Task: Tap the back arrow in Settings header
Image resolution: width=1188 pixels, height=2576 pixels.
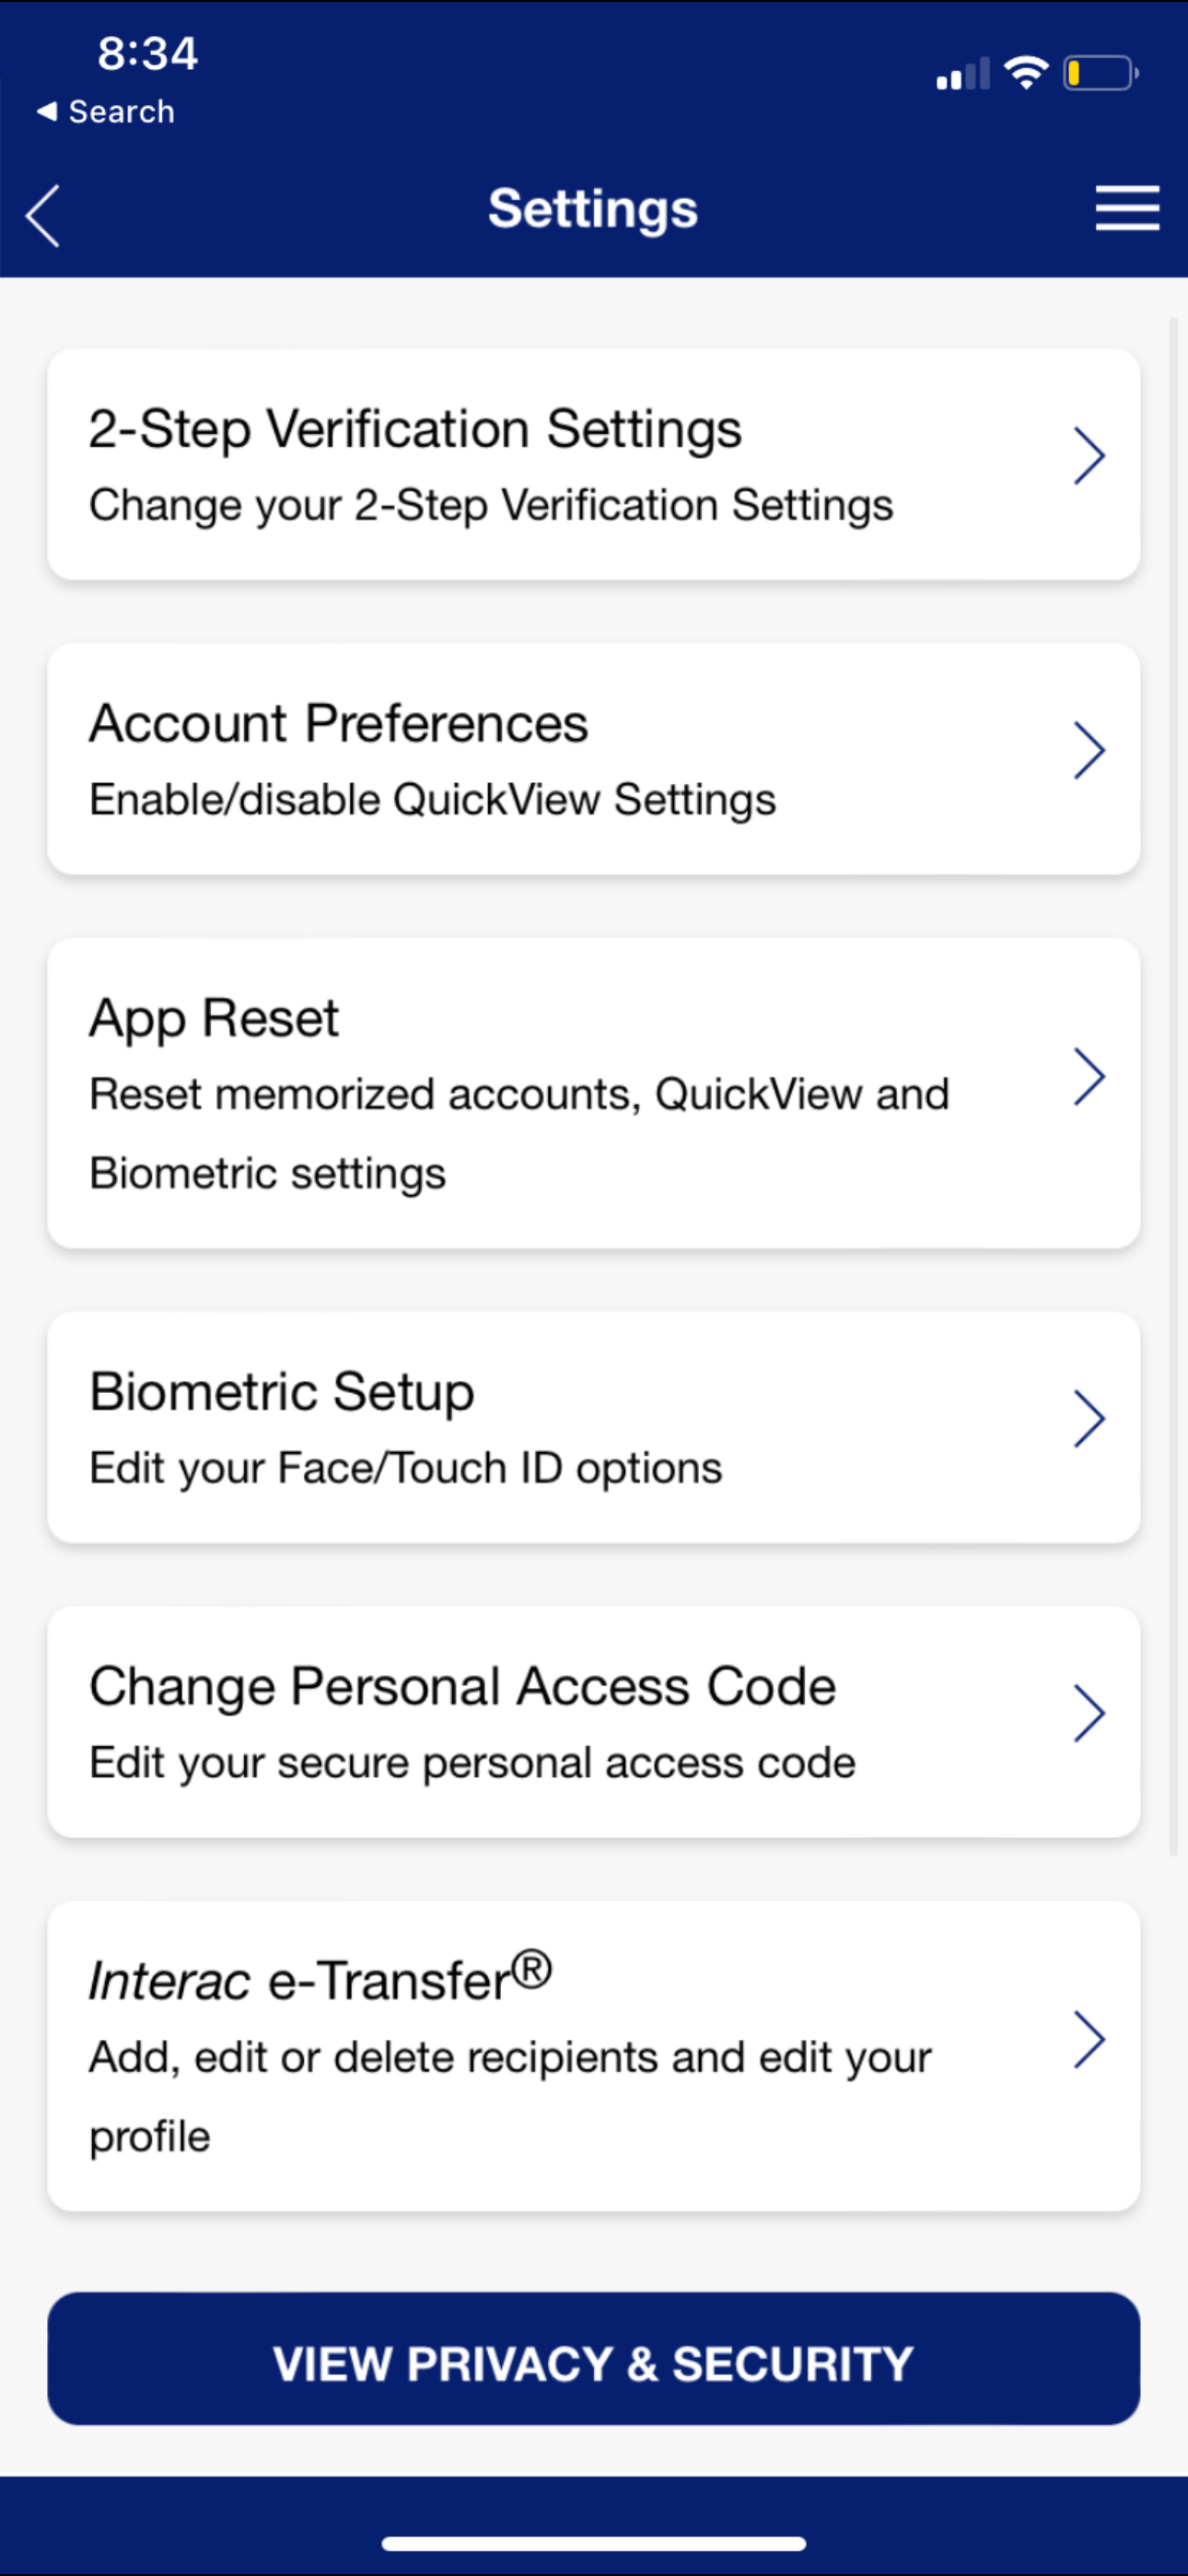Action: point(43,214)
